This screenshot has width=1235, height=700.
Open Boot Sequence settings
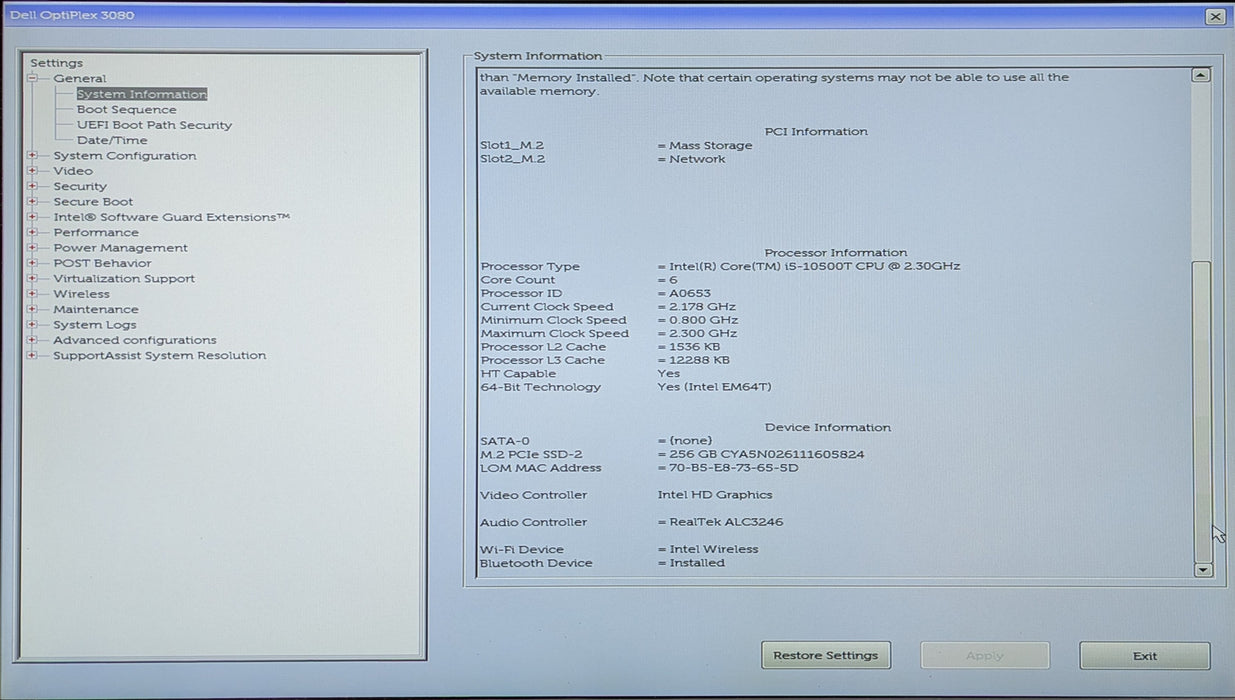(x=127, y=110)
